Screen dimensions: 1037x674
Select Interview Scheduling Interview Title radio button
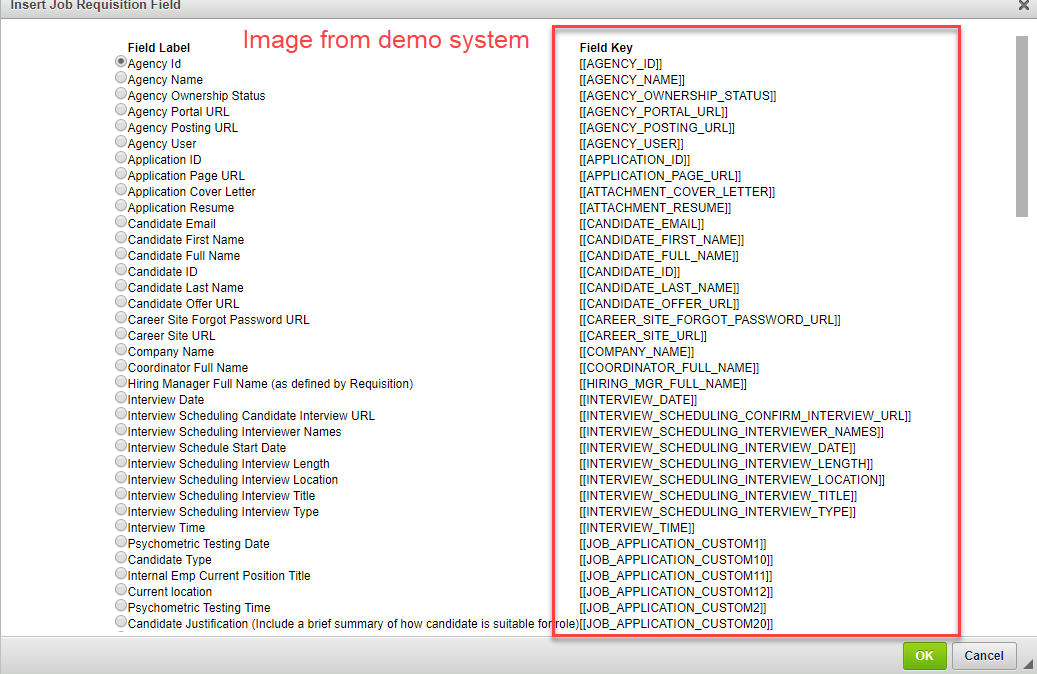point(120,493)
